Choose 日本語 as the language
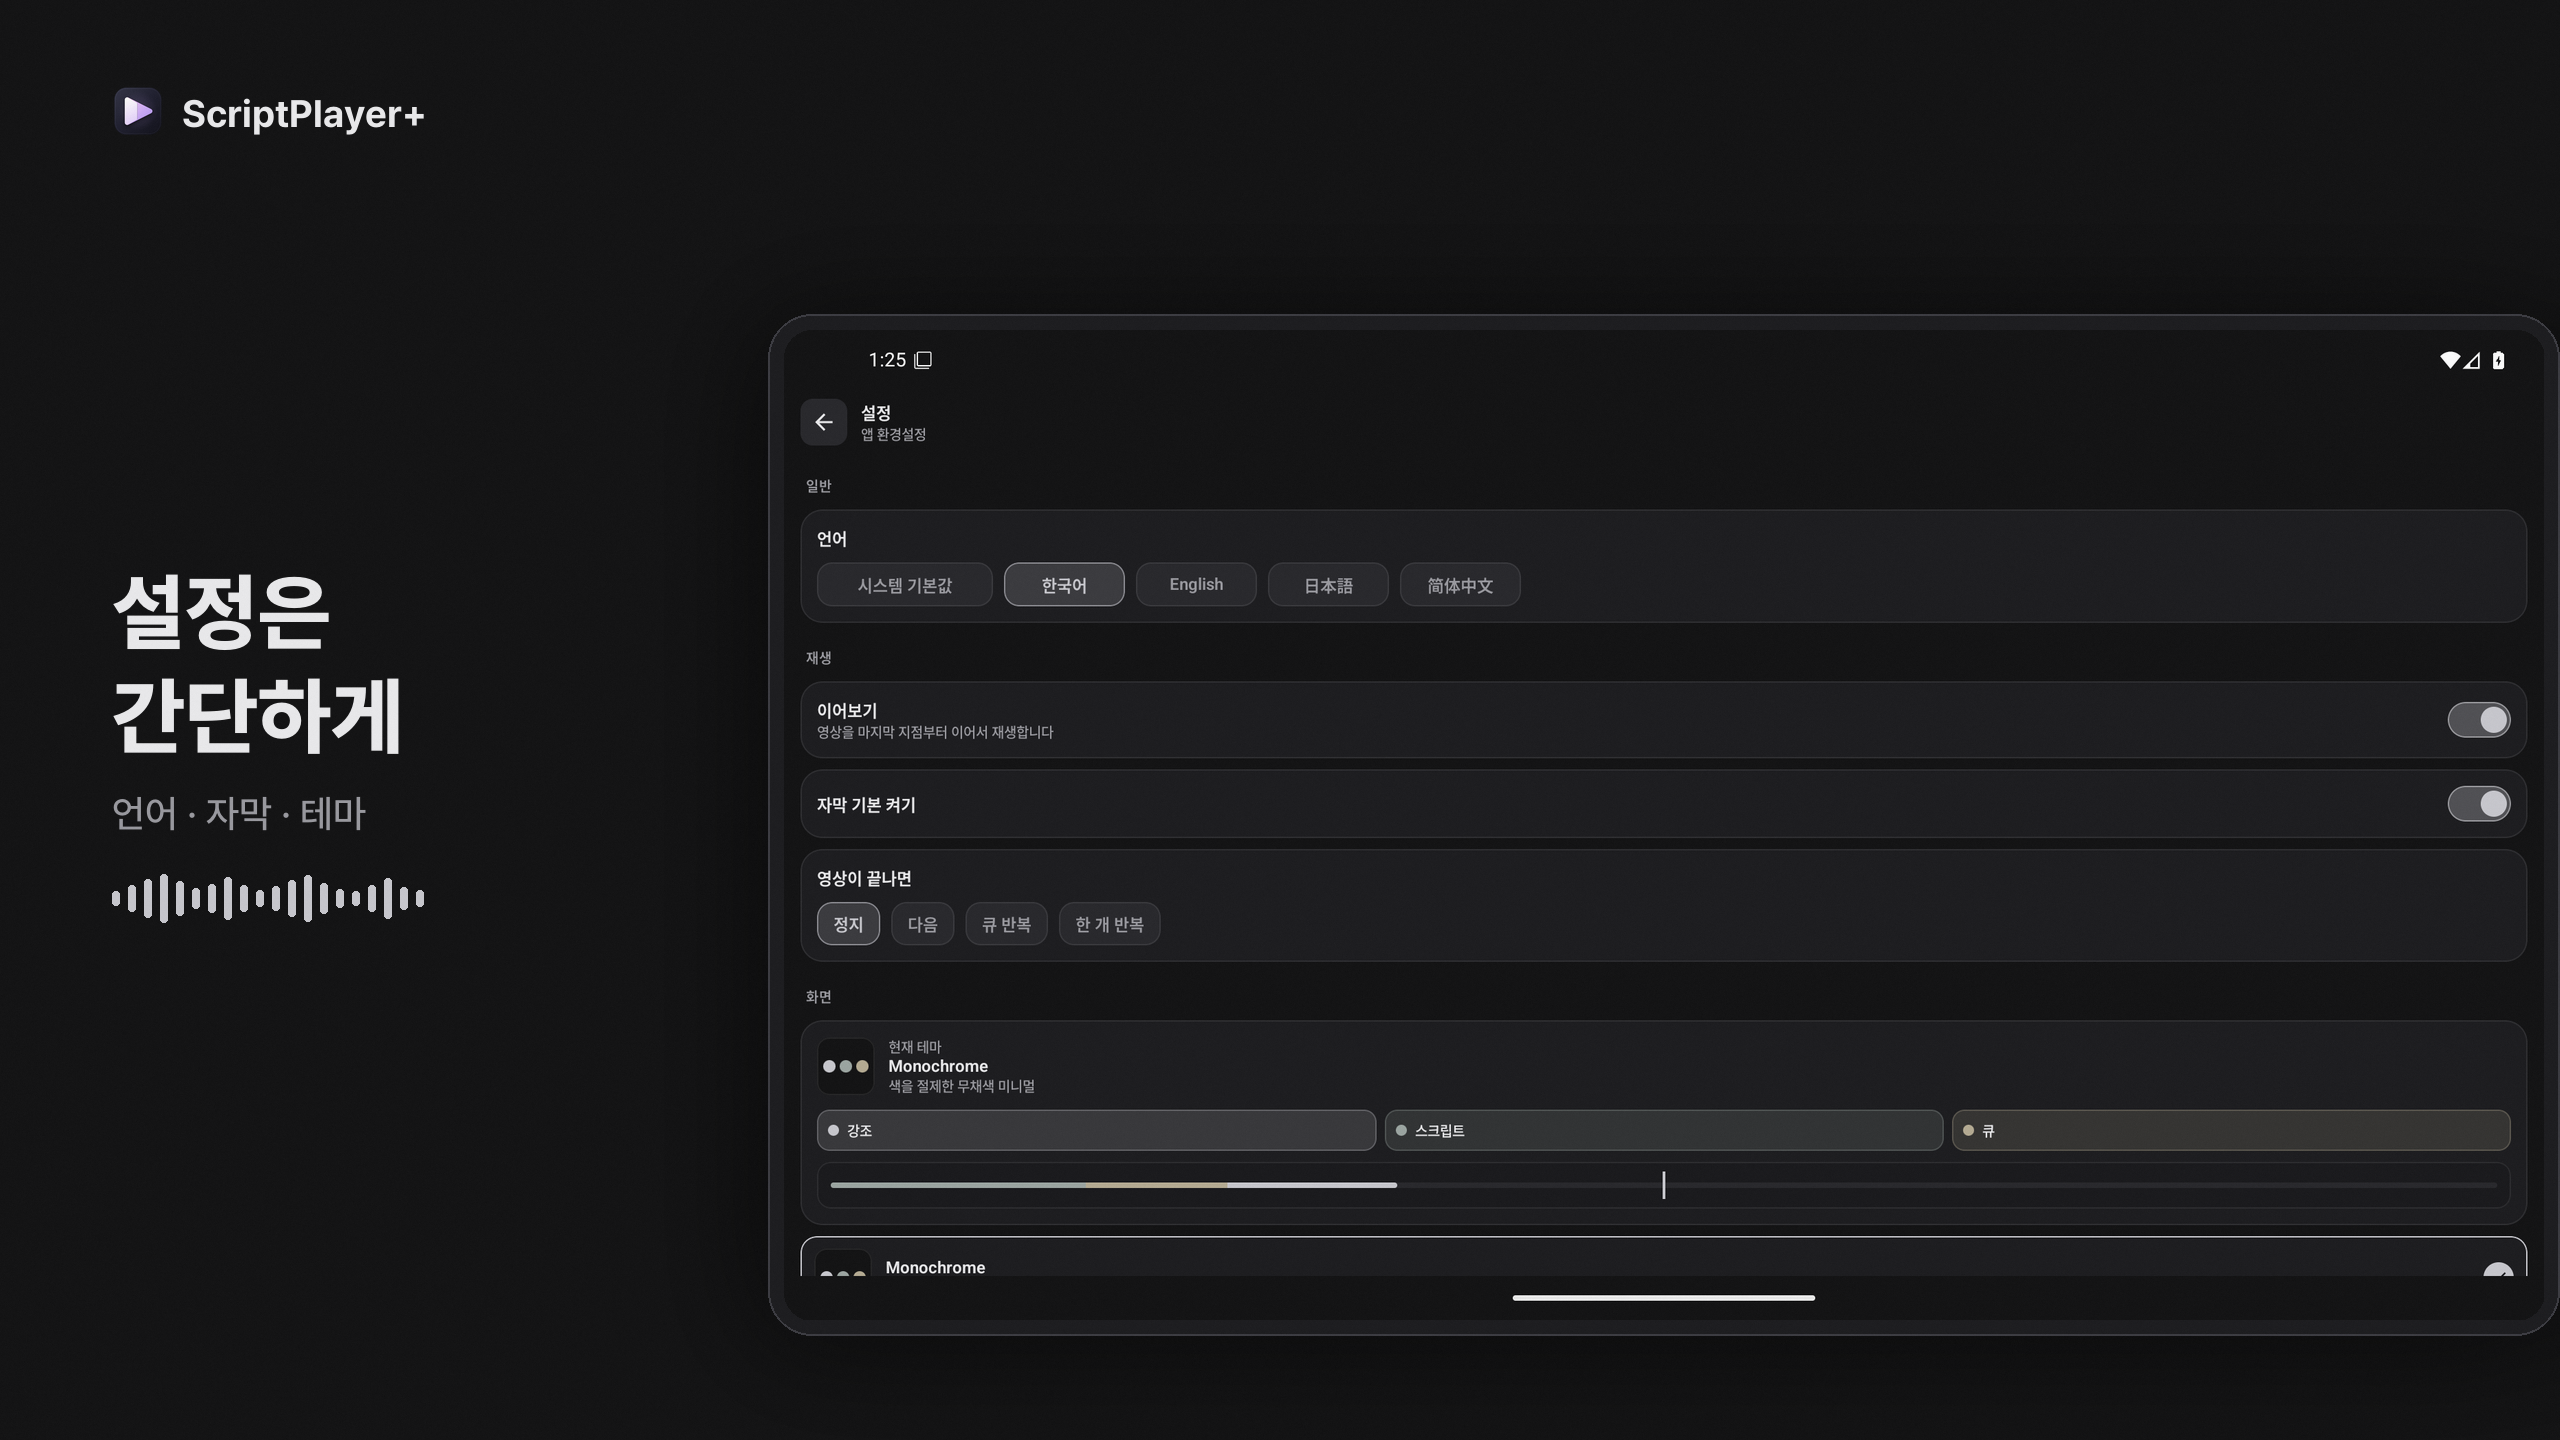 [x=1328, y=585]
